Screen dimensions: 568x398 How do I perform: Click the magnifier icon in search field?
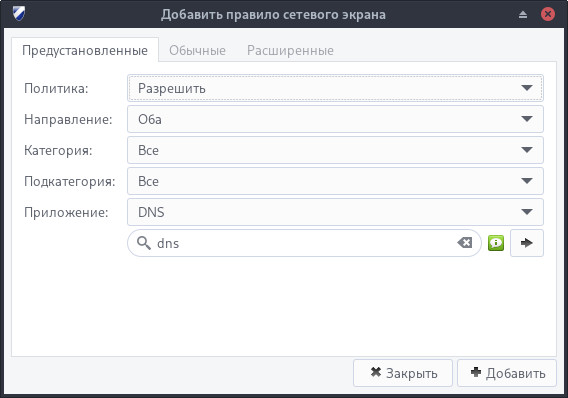(144, 243)
